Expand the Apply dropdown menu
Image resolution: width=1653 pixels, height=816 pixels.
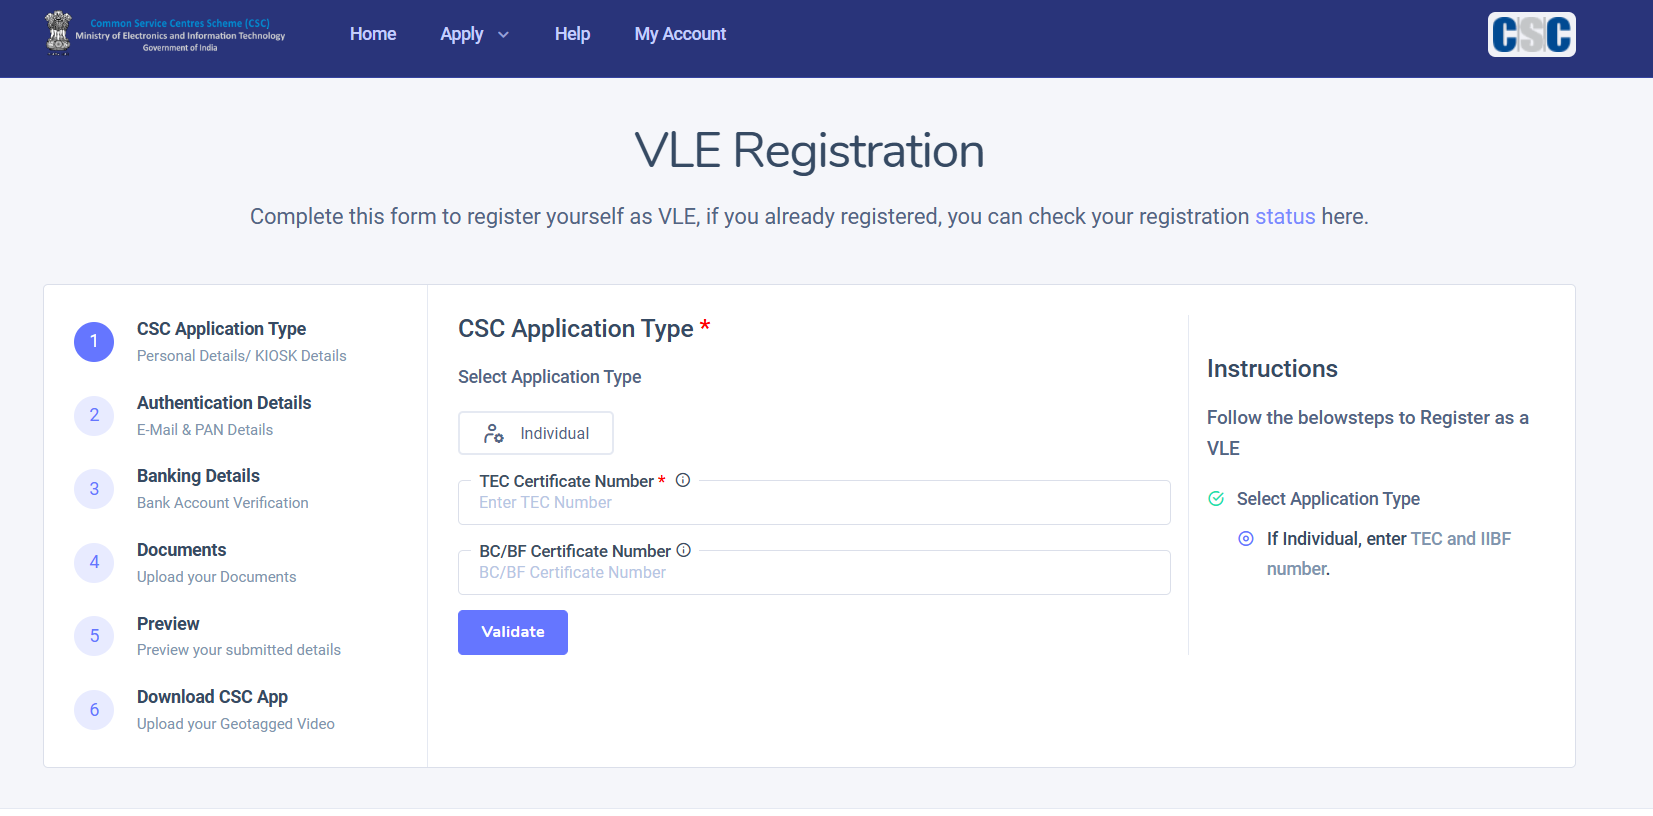click(475, 34)
